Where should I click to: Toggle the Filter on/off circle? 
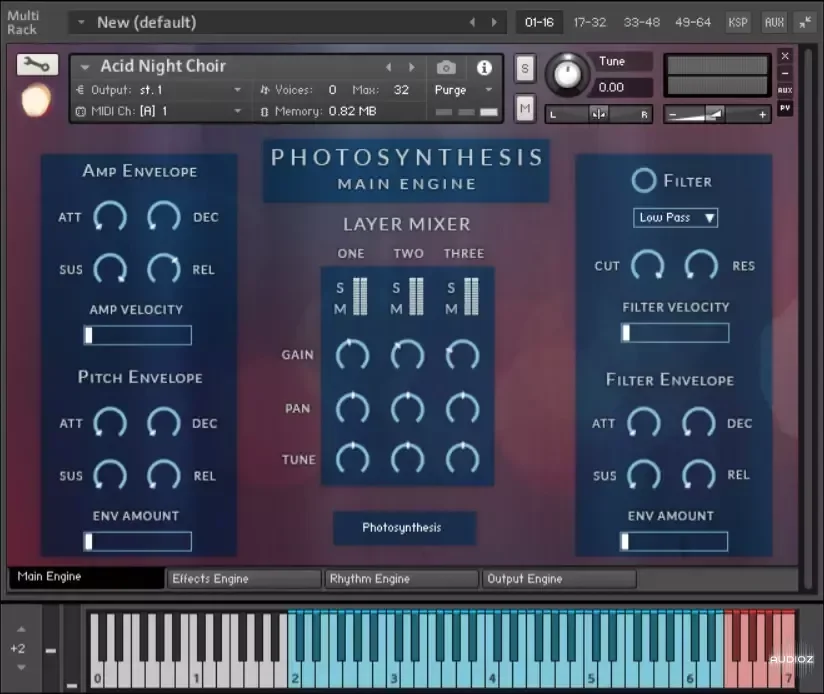[x=643, y=181]
